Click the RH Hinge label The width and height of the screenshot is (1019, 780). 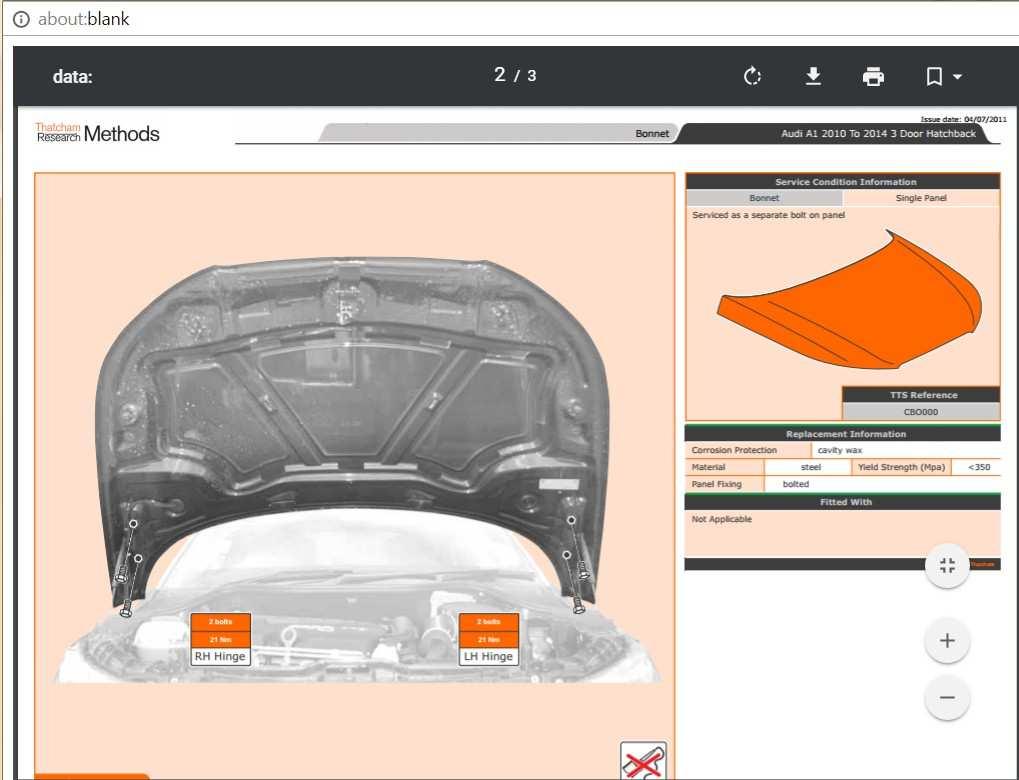point(220,656)
